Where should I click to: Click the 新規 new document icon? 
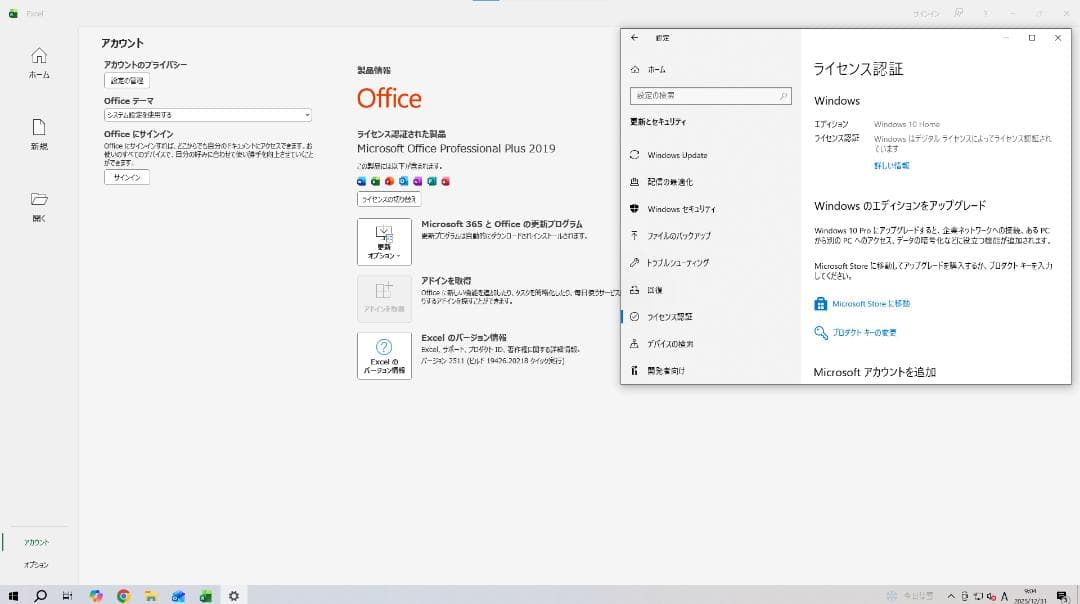coord(39,133)
